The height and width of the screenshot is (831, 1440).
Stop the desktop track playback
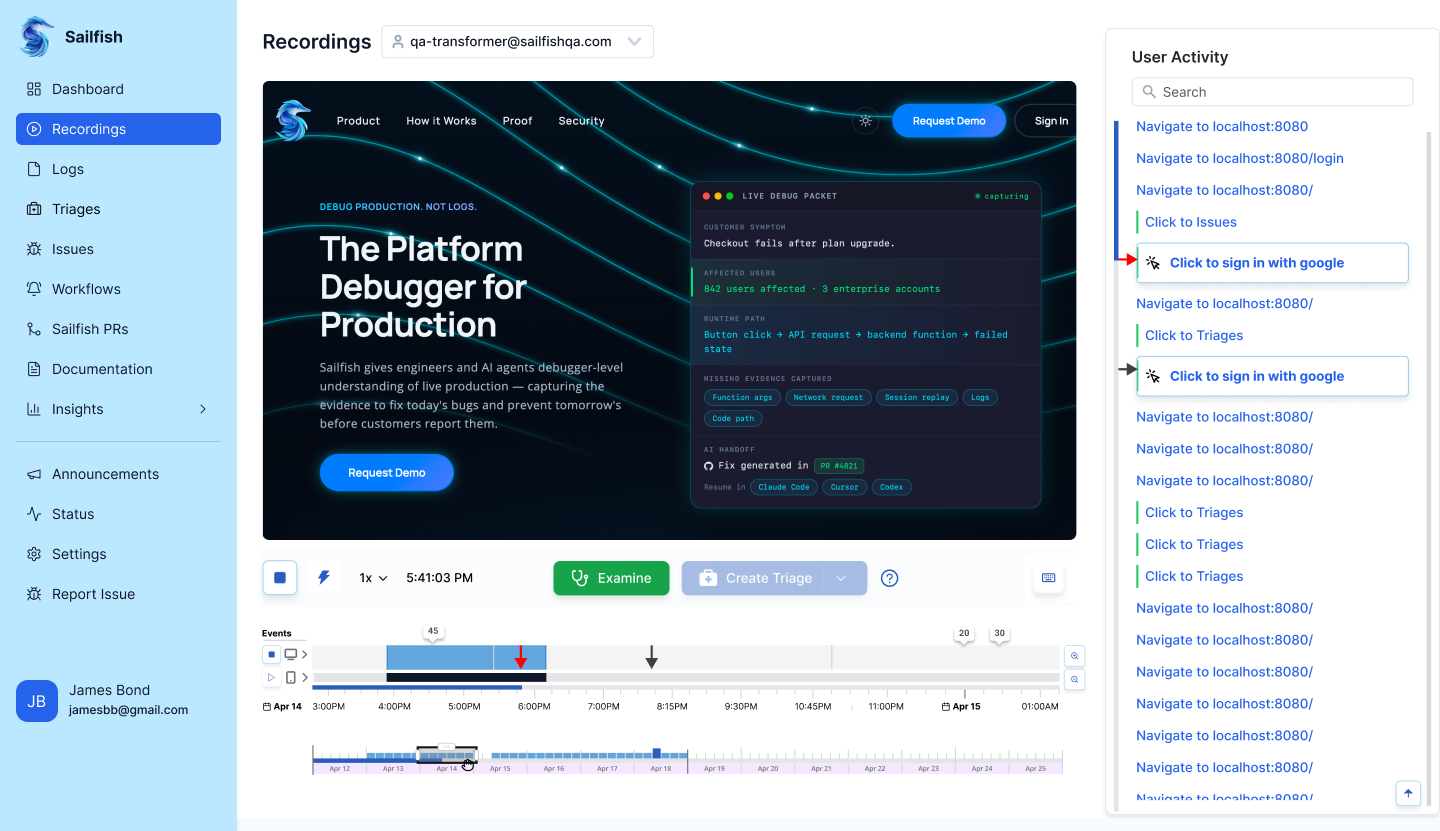[x=271, y=655]
